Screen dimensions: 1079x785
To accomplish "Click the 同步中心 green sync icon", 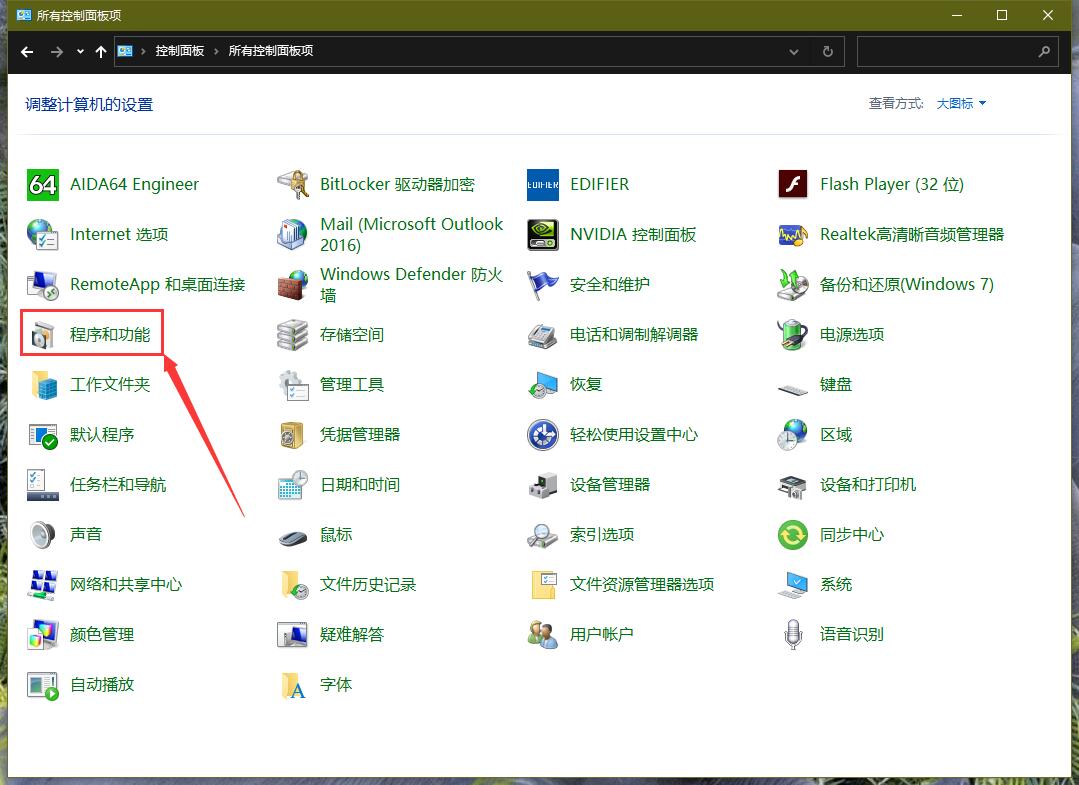I will pos(792,535).
